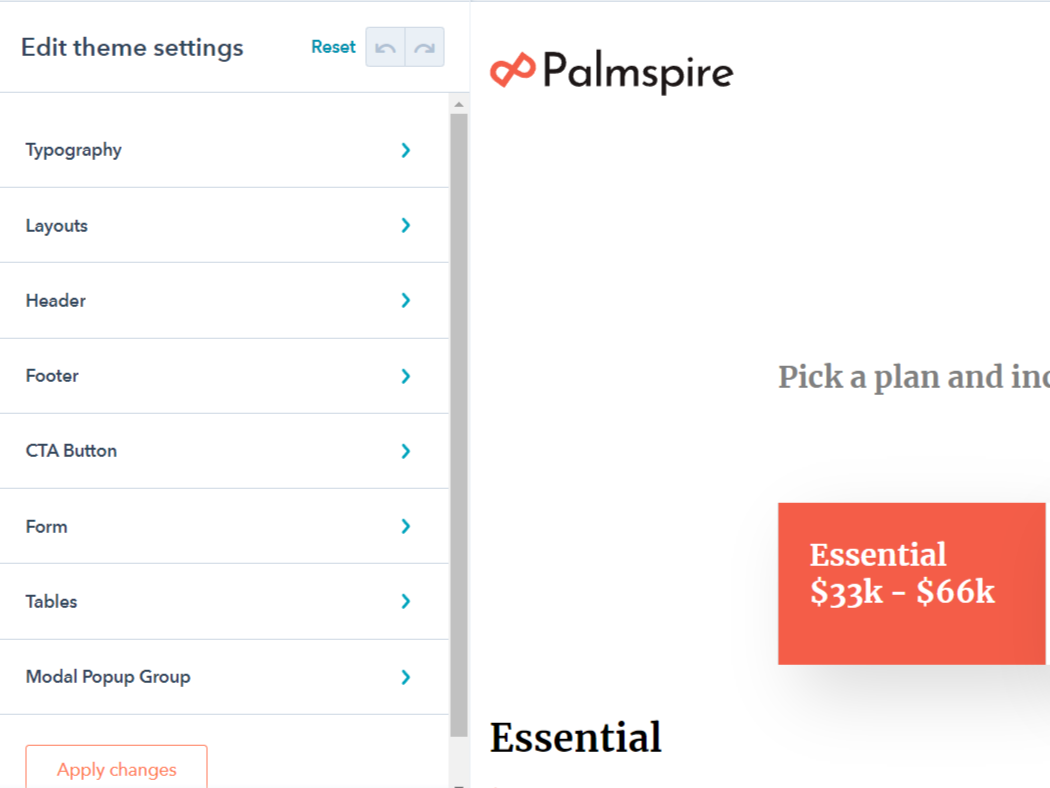Expand the Modal Popup Group section
Screen dimensions: 1050x788
pyautogui.click(x=406, y=677)
